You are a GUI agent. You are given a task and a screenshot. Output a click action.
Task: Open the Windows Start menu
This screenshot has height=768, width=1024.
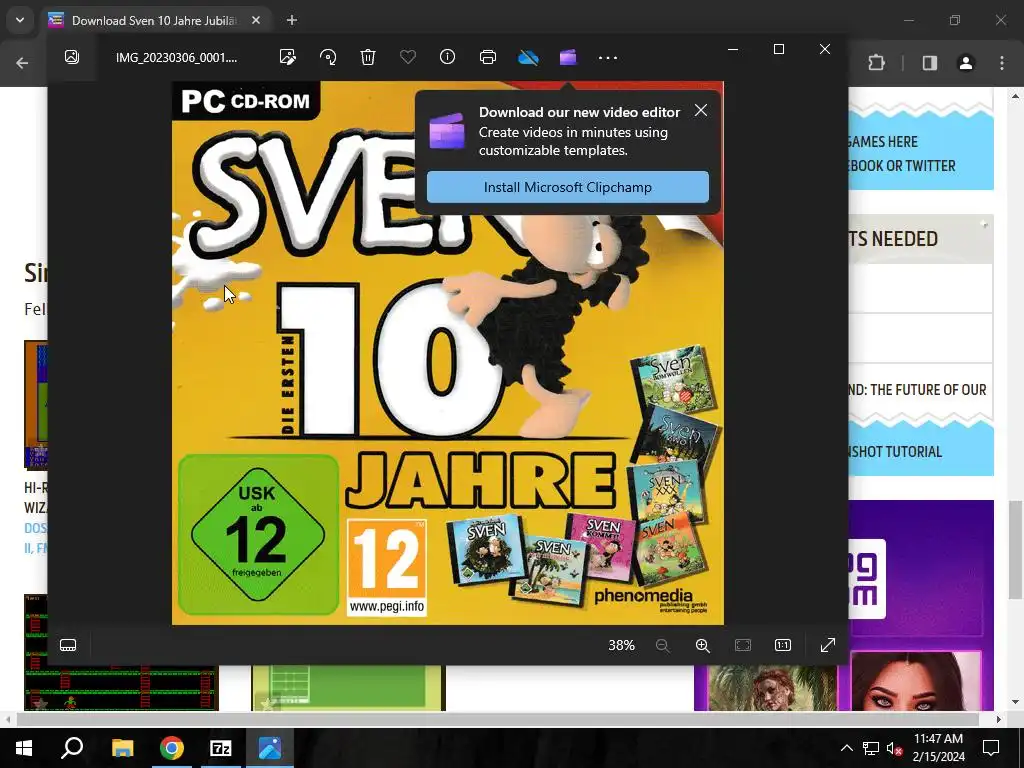(24, 748)
